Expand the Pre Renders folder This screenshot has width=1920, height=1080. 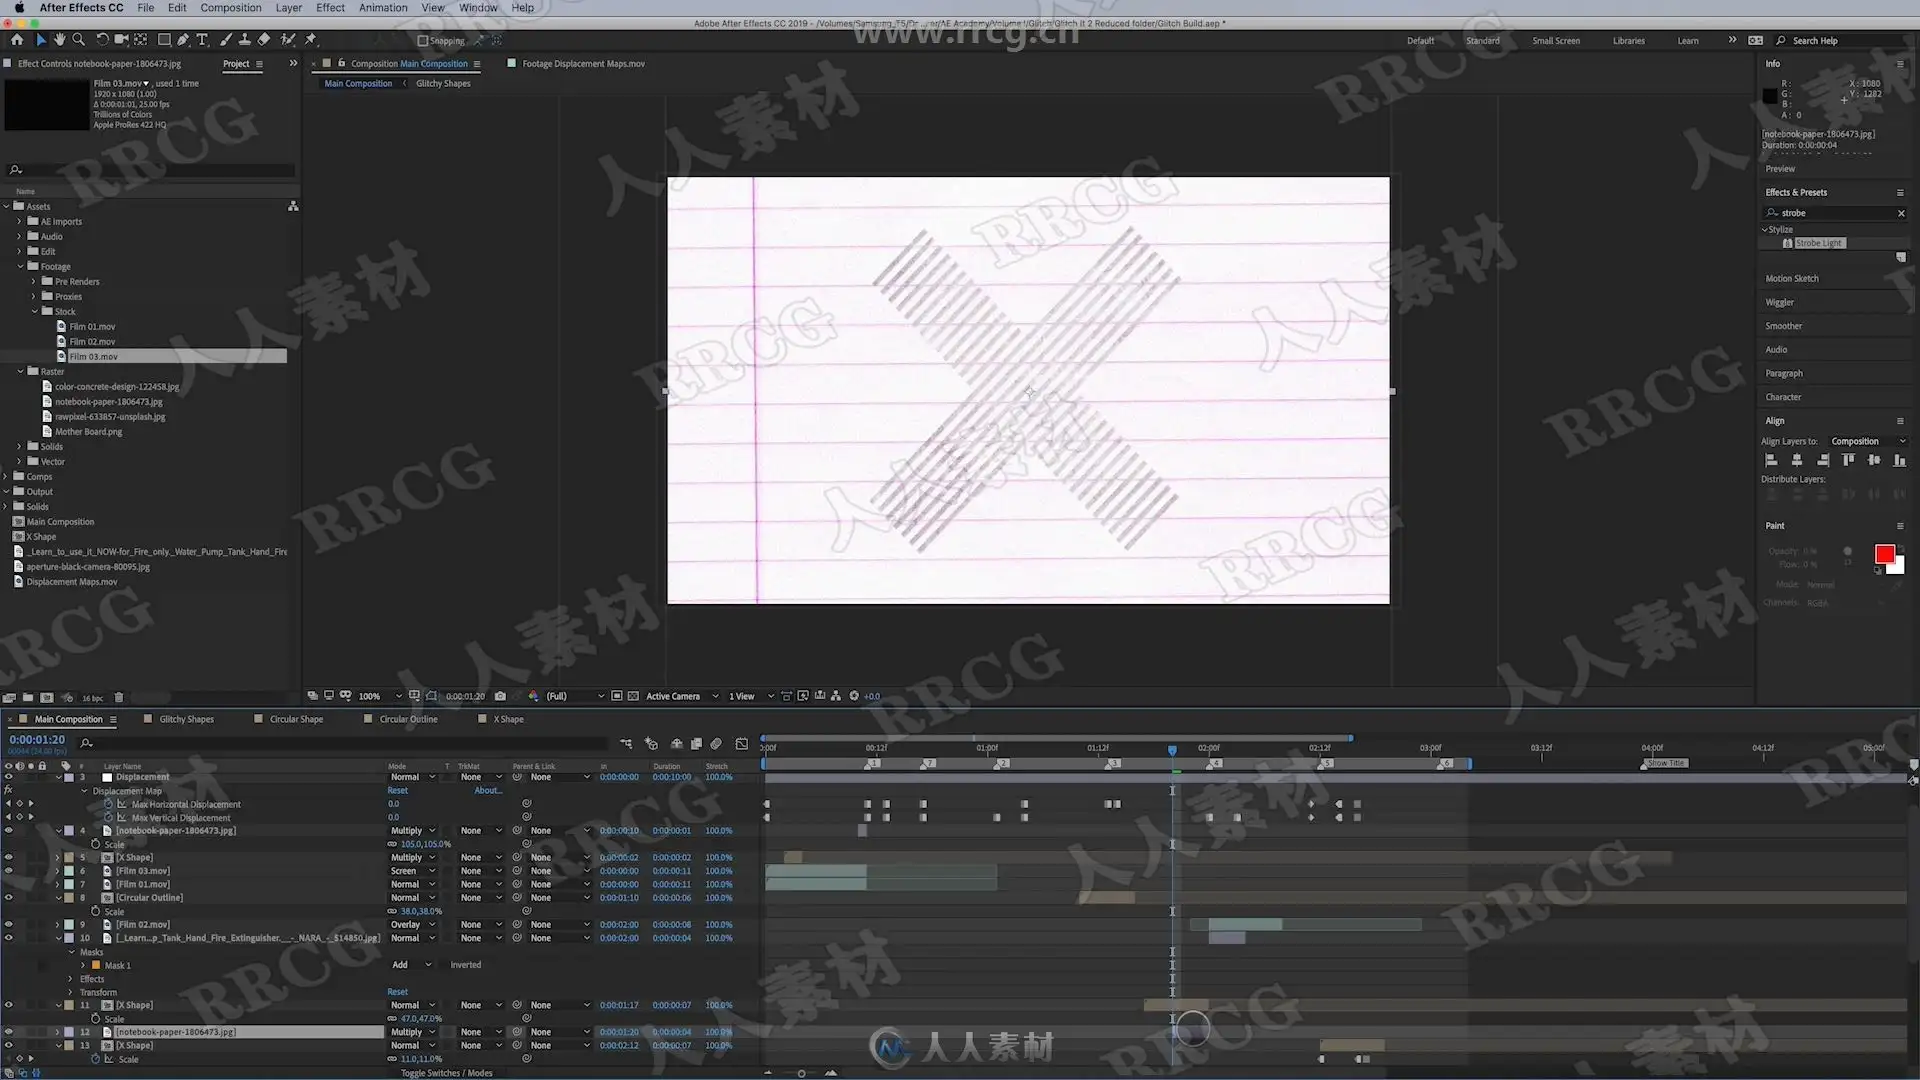click(x=33, y=282)
